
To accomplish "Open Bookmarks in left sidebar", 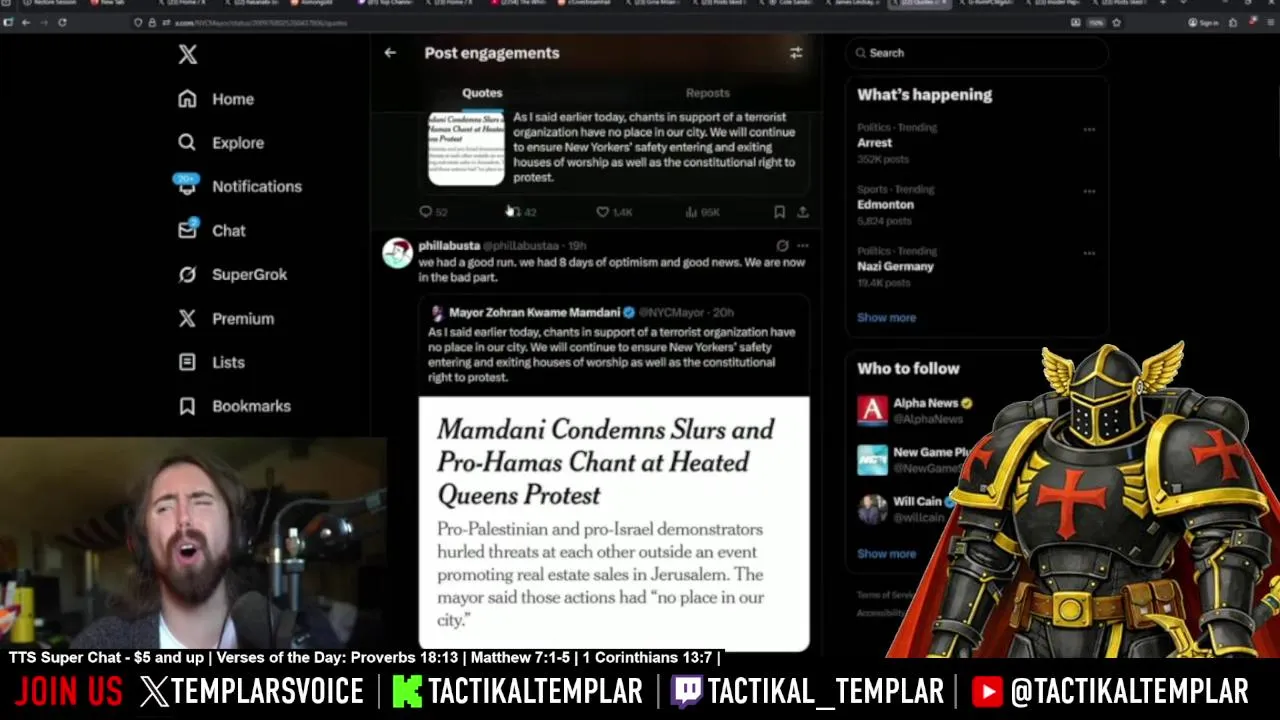I will tap(234, 406).
